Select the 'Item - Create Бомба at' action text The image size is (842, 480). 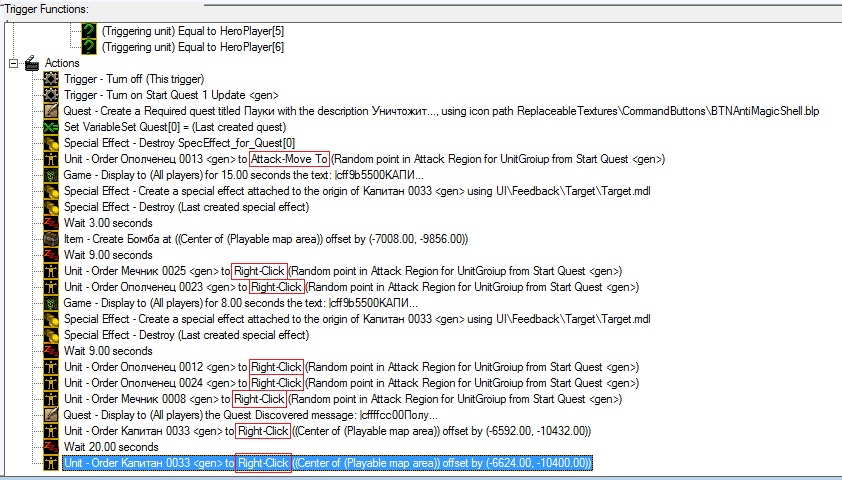[x=266, y=239]
